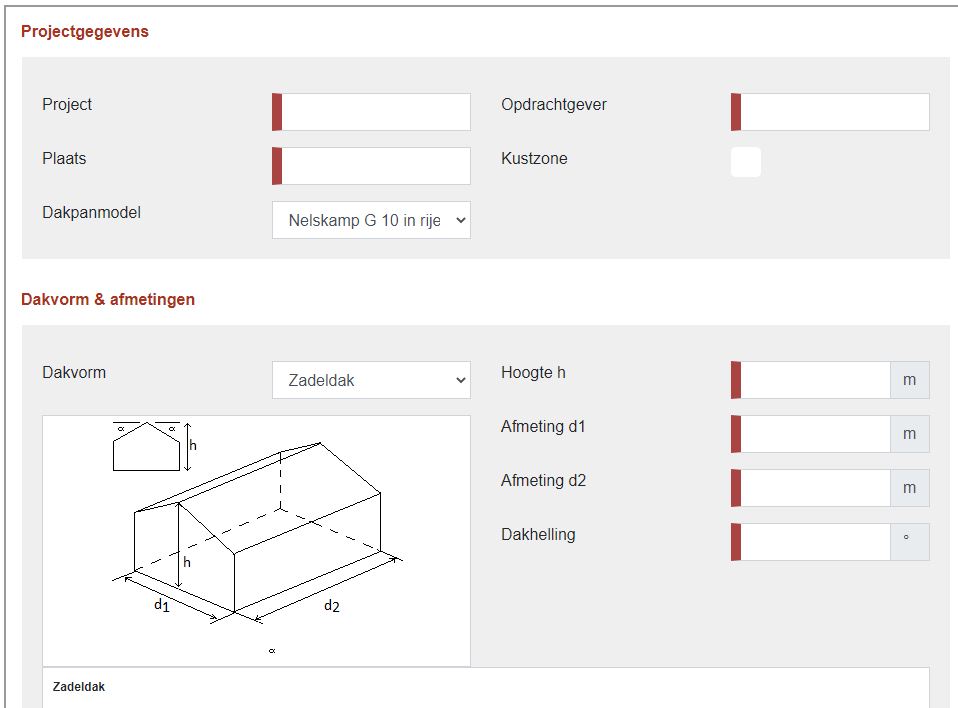Image resolution: width=958 pixels, height=708 pixels.
Task: Click the Zadeldak description box
Action: 485,687
